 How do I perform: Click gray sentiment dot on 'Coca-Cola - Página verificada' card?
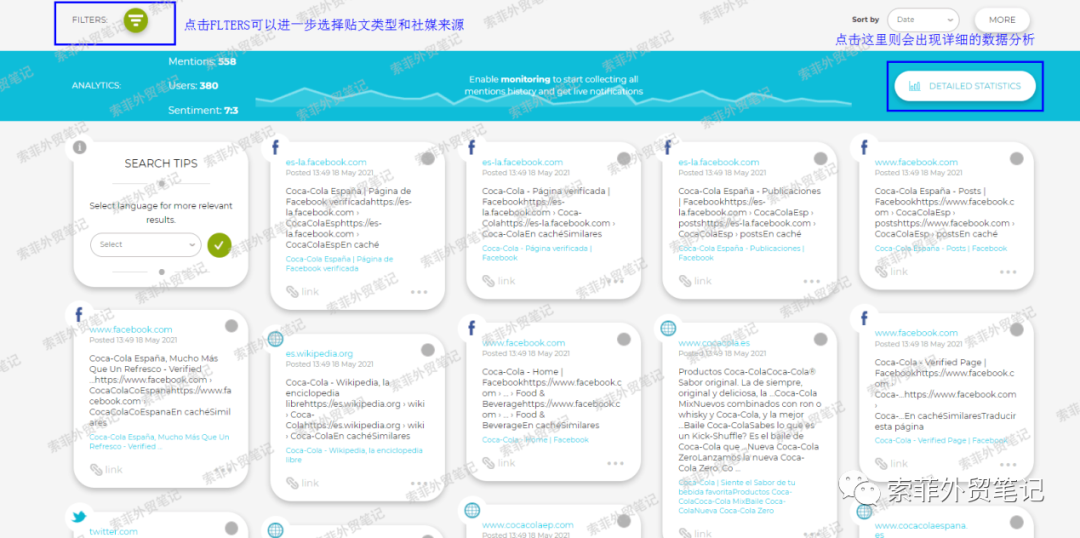[x=624, y=158]
